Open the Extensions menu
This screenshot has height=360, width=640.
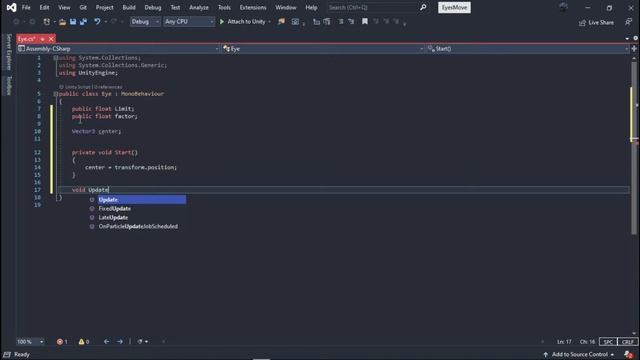tap(253, 7)
